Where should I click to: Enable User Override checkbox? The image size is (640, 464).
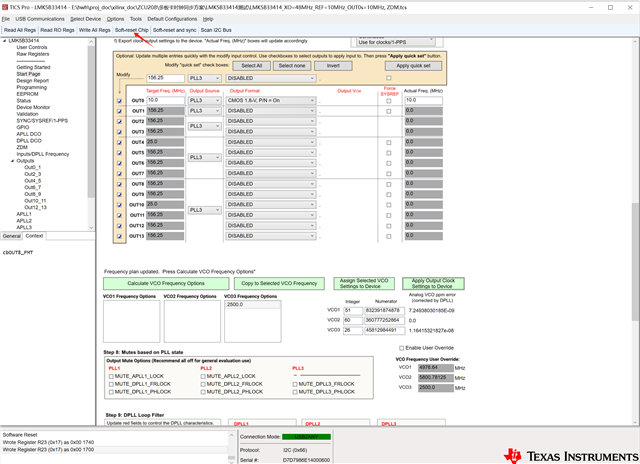[x=401, y=348]
